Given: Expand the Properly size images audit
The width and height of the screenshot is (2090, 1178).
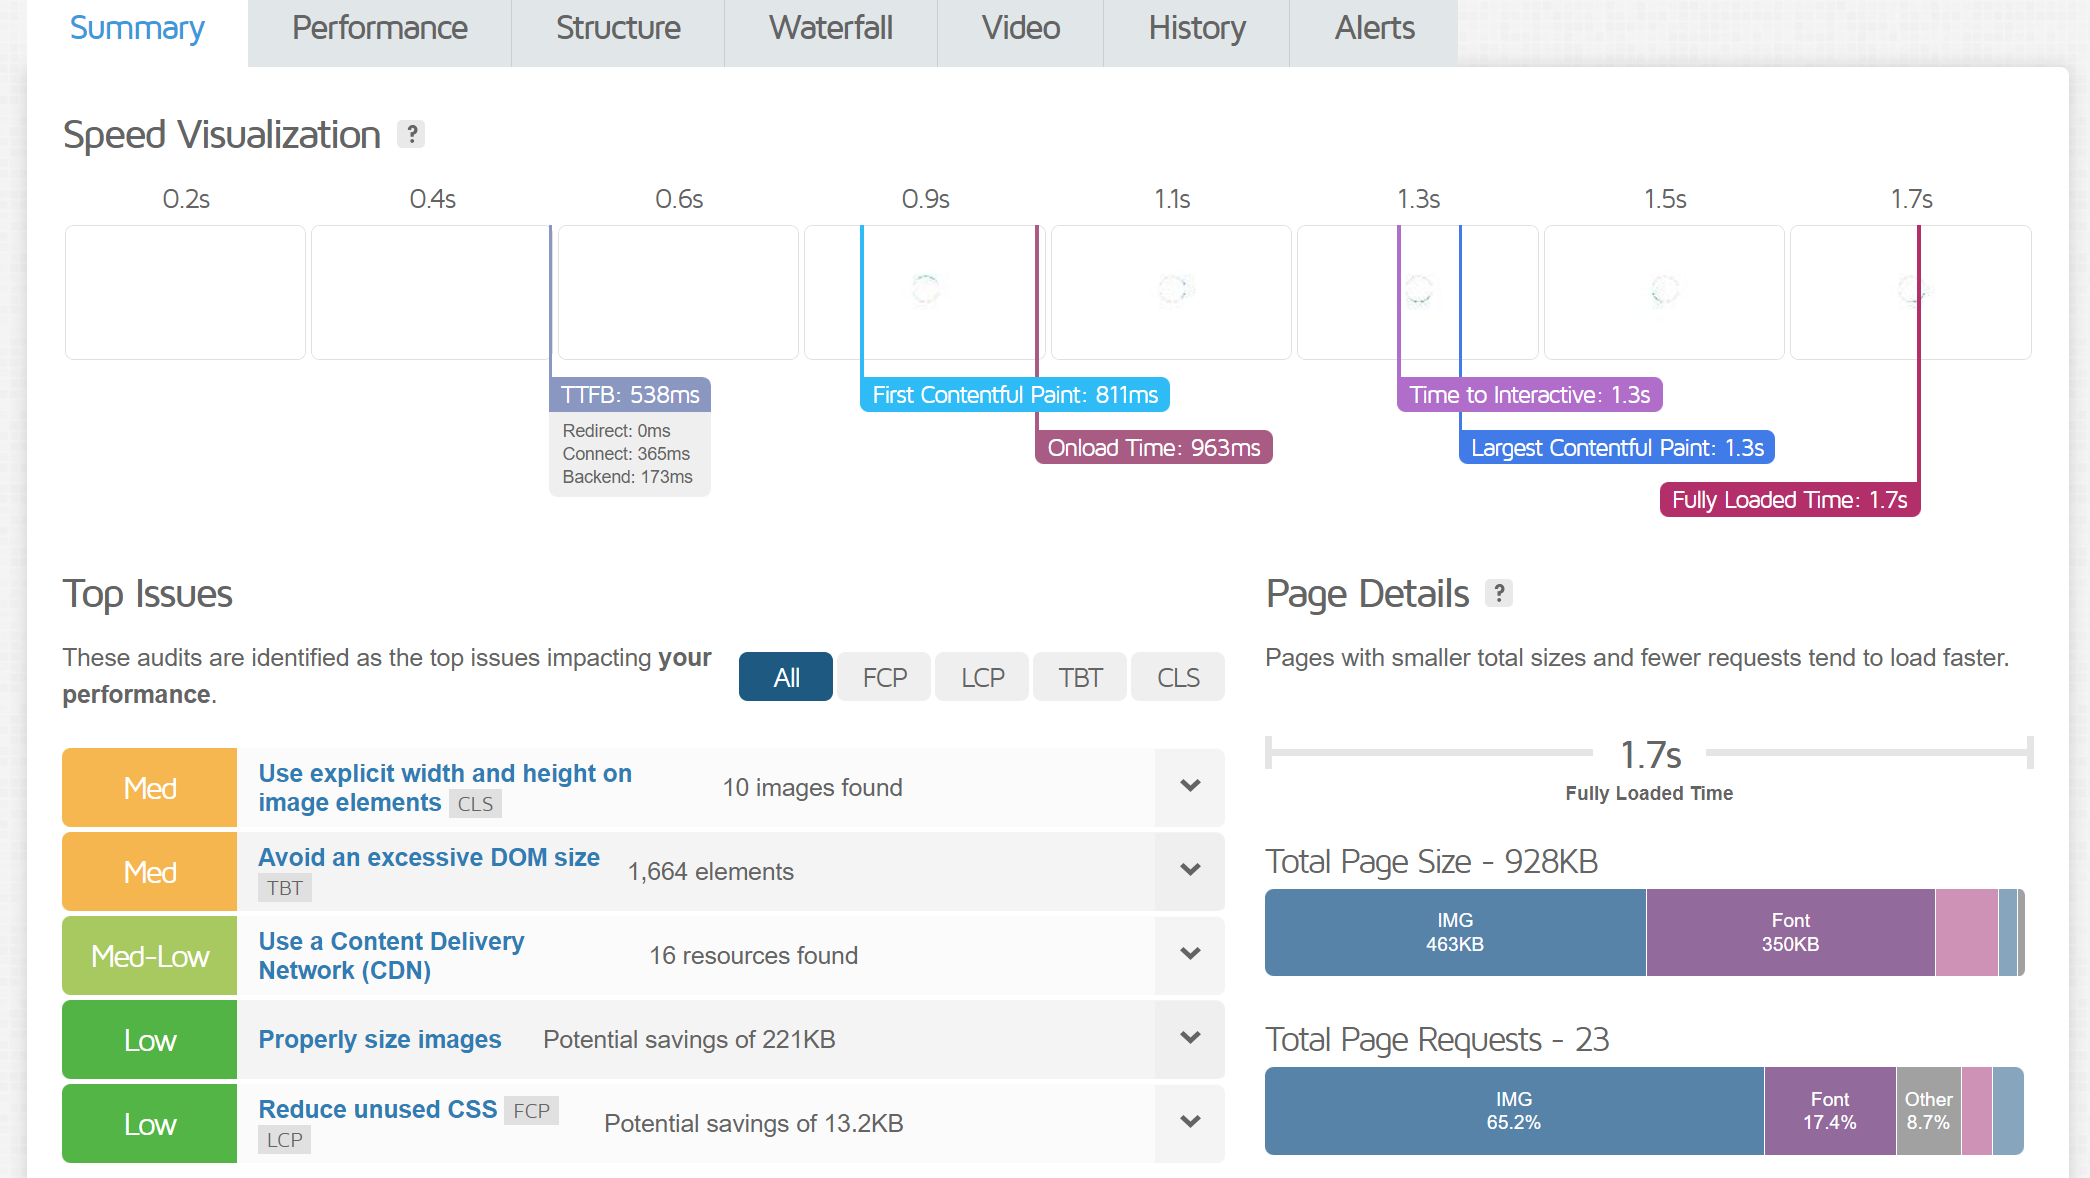Looking at the screenshot, I should click(1190, 1039).
